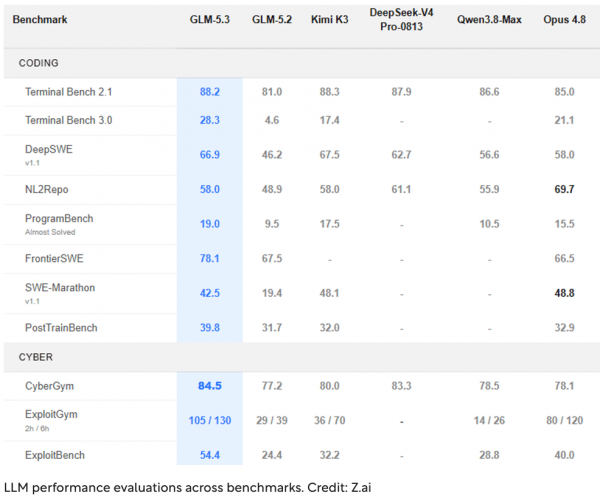Click the 19.0 ProgramBench score
600x504 pixels.
click(x=210, y=224)
